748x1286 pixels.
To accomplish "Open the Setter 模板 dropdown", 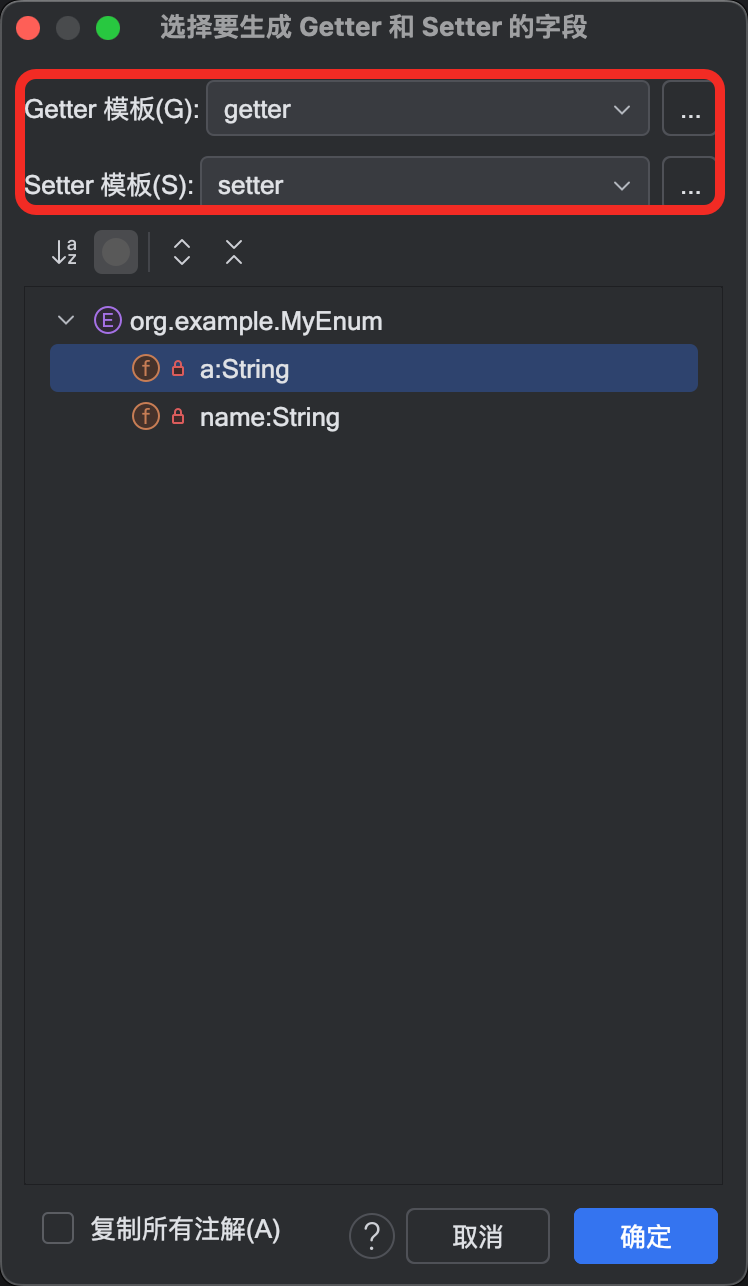I will (x=425, y=185).
